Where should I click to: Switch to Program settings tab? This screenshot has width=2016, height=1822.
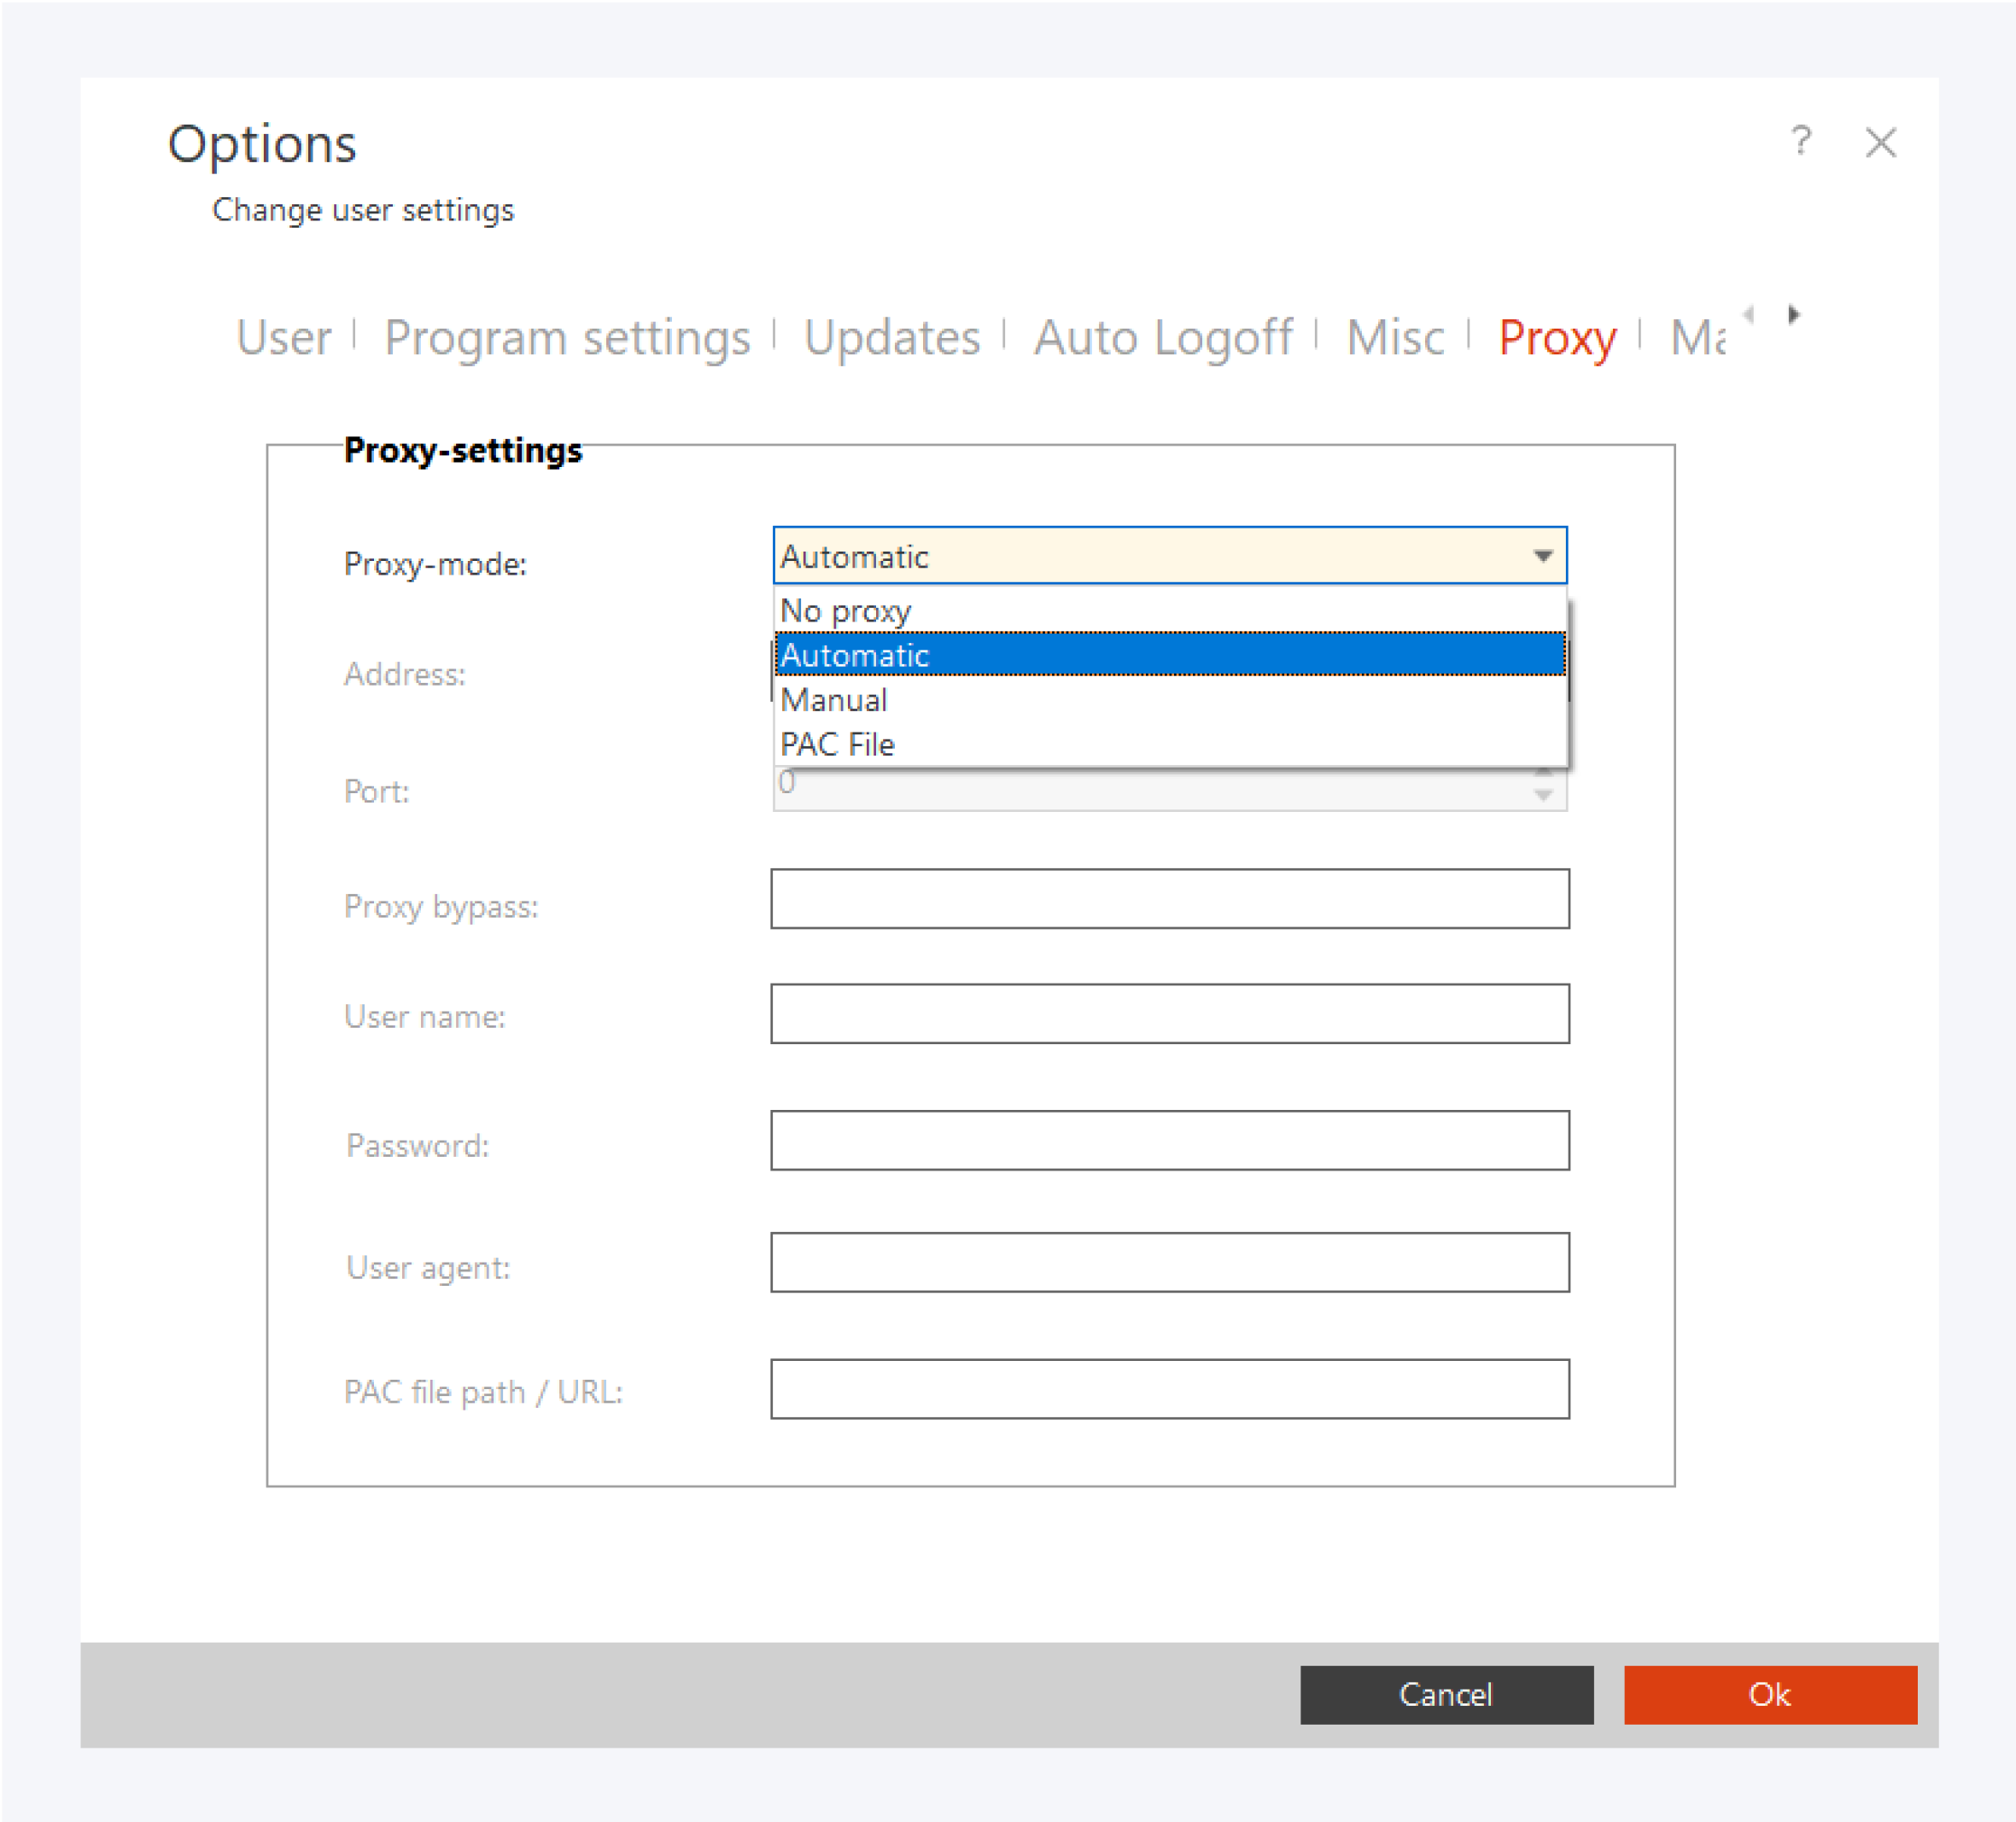click(x=566, y=338)
